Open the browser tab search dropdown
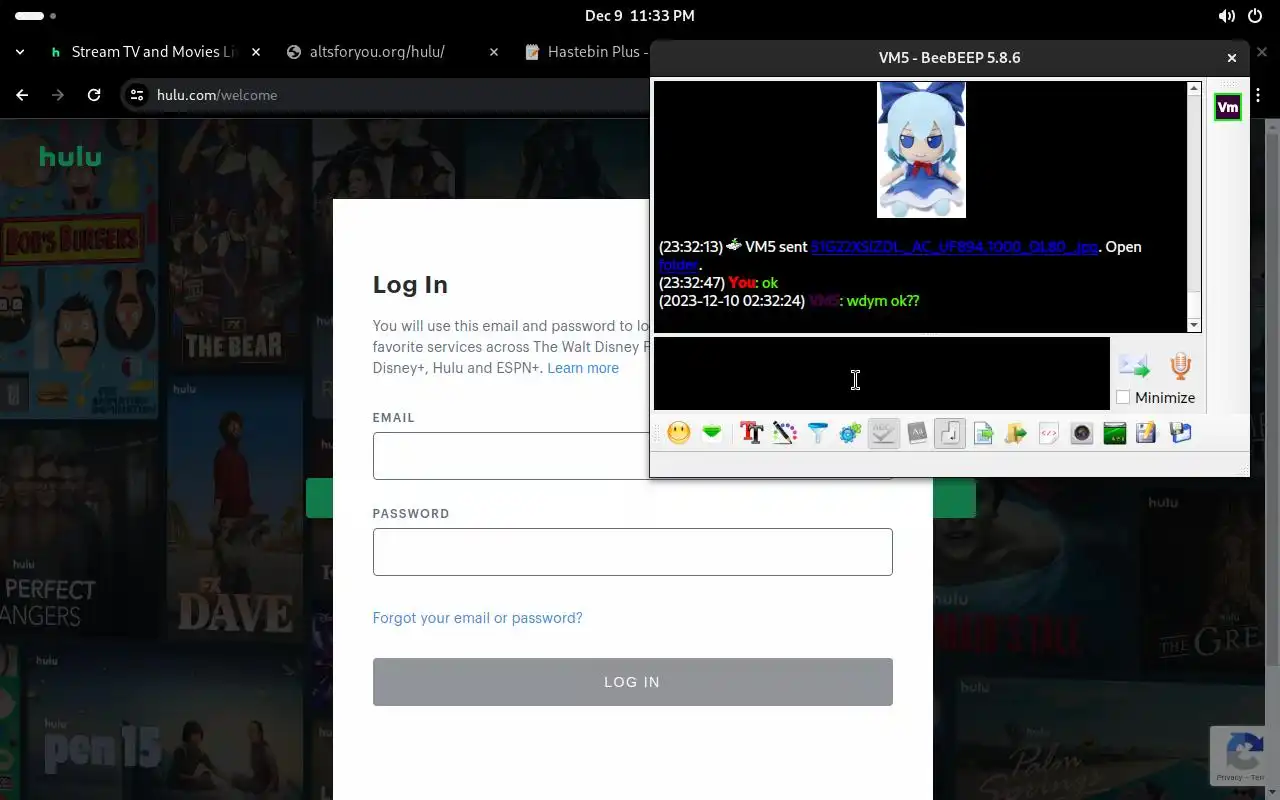The width and height of the screenshot is (1280, 800). (x=20, y=52)
